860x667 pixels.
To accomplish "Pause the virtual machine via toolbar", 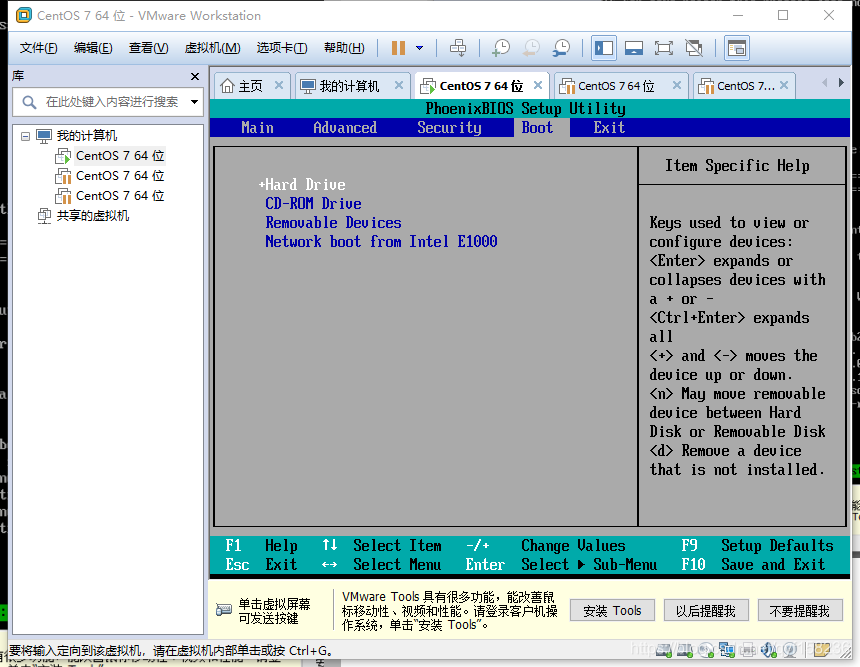I will click(x=398, y=48).
